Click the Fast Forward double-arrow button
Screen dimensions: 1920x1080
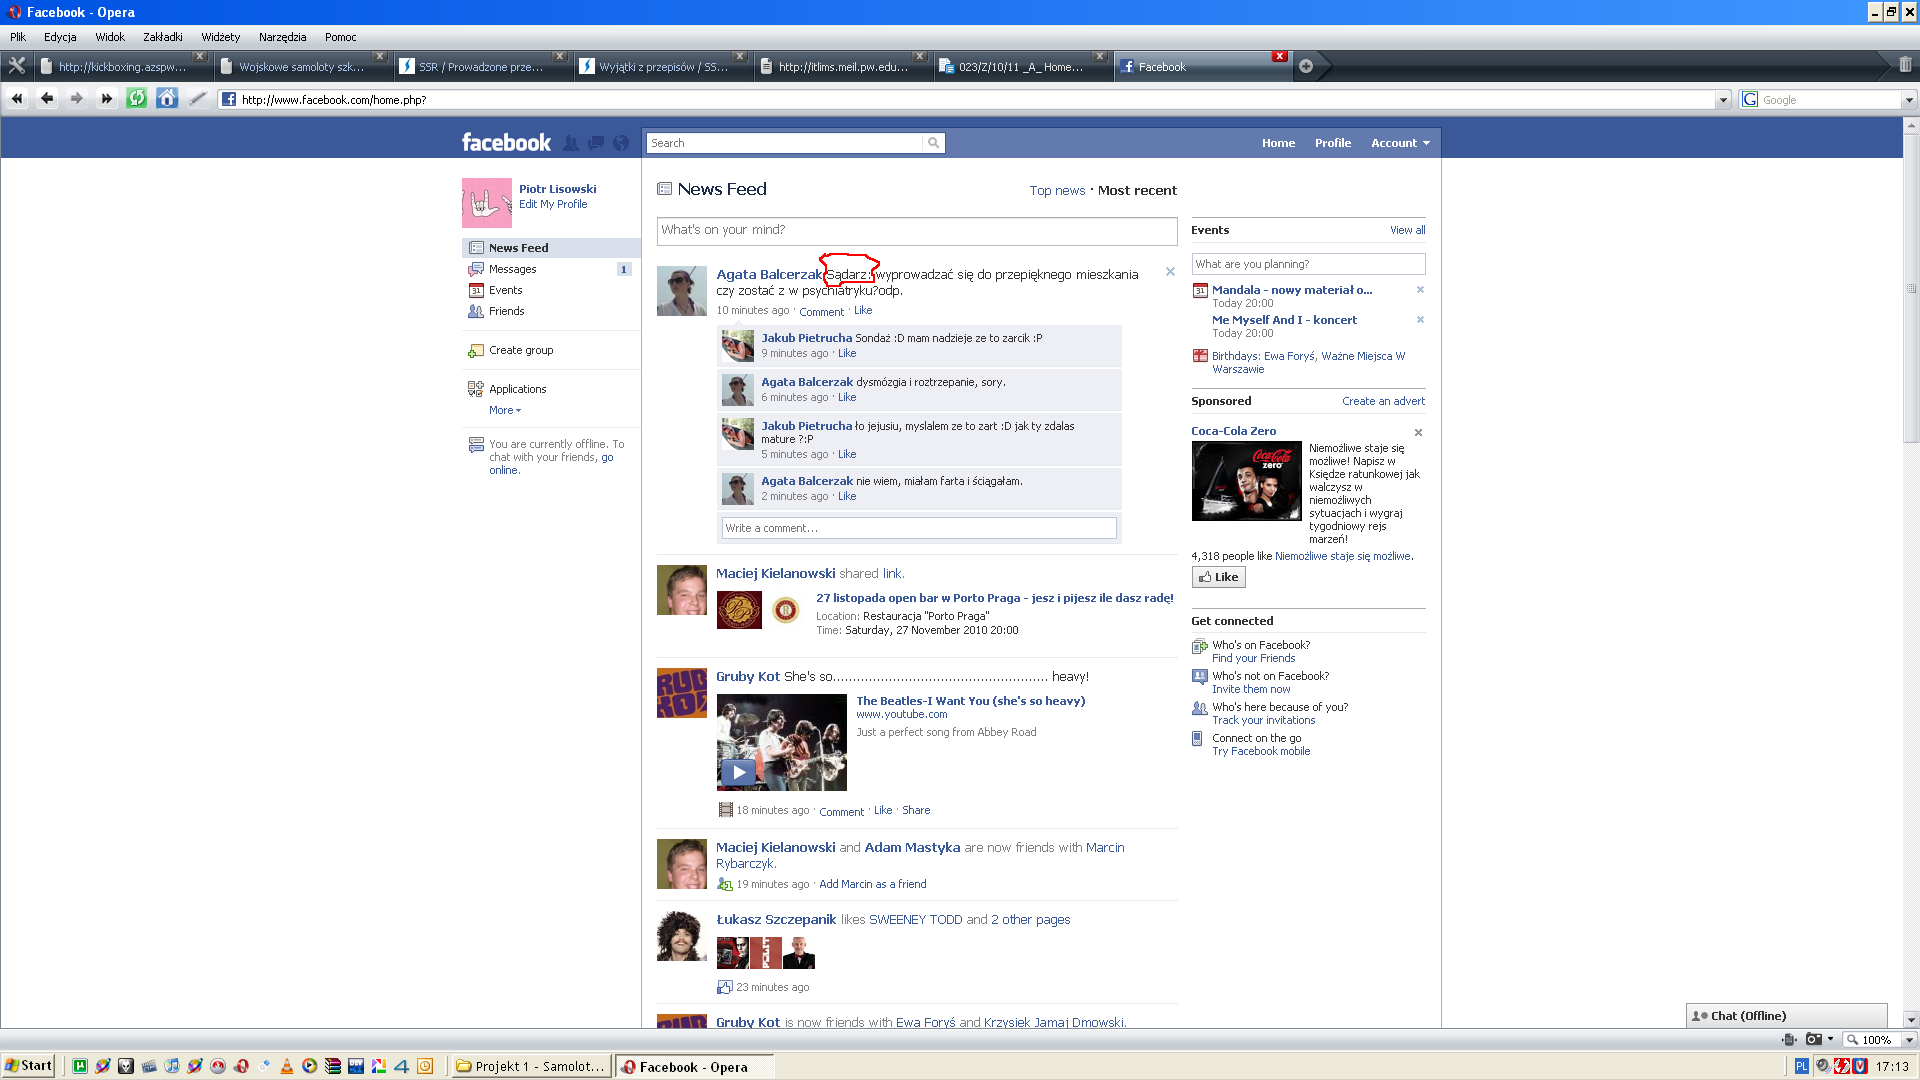pyautogui.click(x=107, y=99)
